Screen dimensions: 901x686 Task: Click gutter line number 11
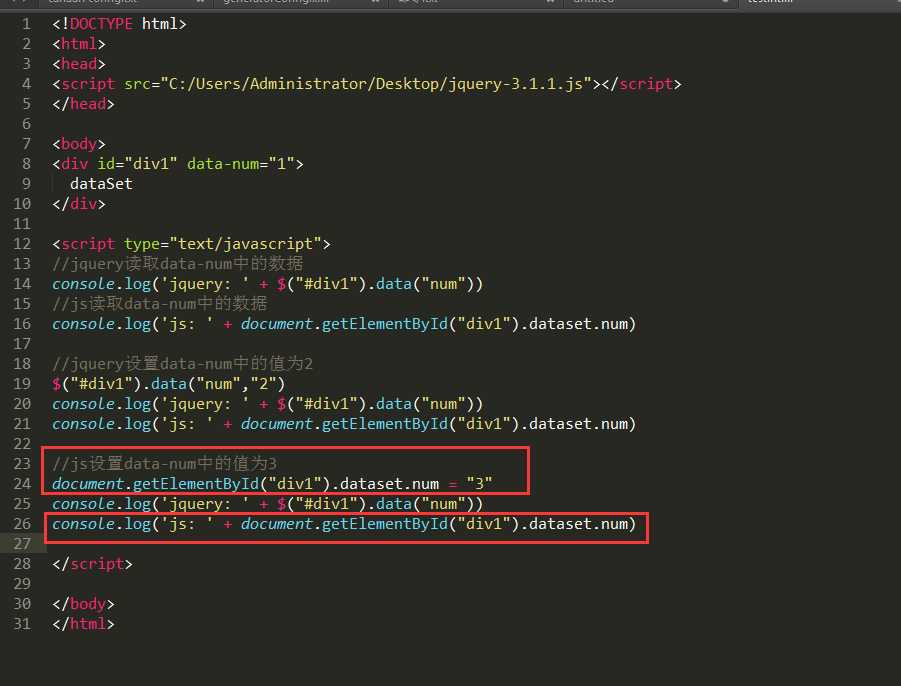coord(22,224)
